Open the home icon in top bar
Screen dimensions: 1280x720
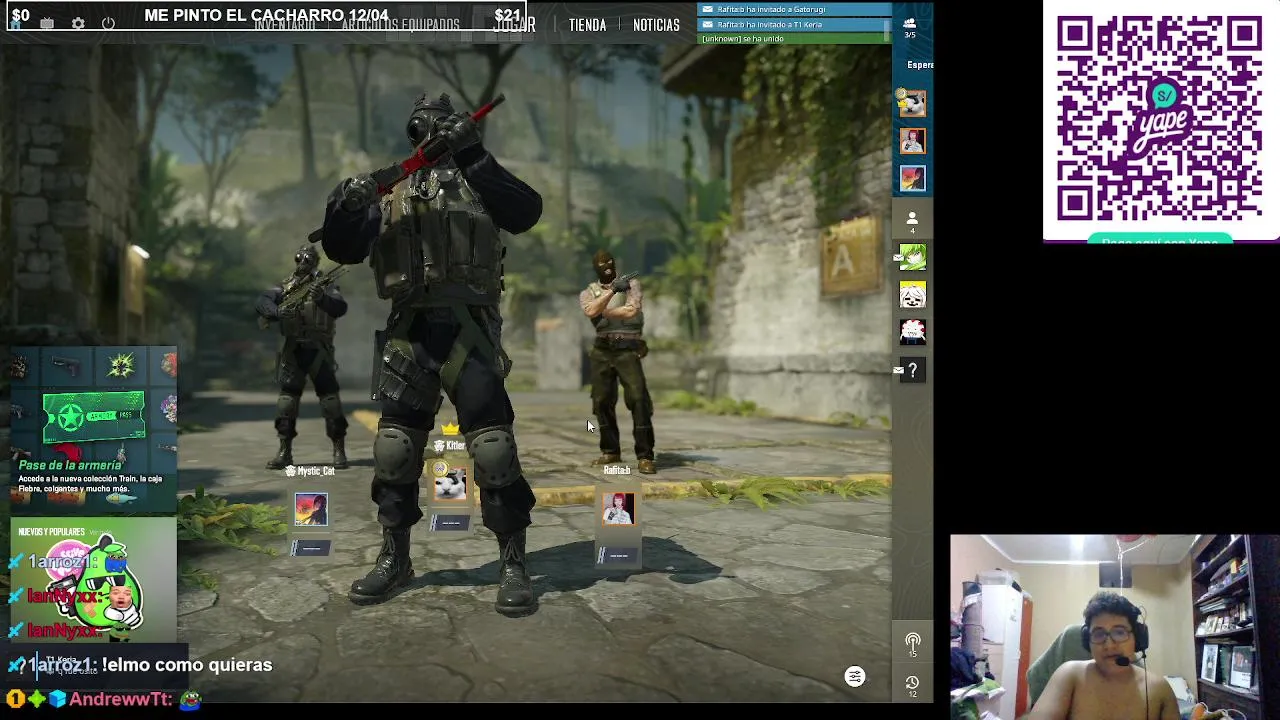(17, 23)
